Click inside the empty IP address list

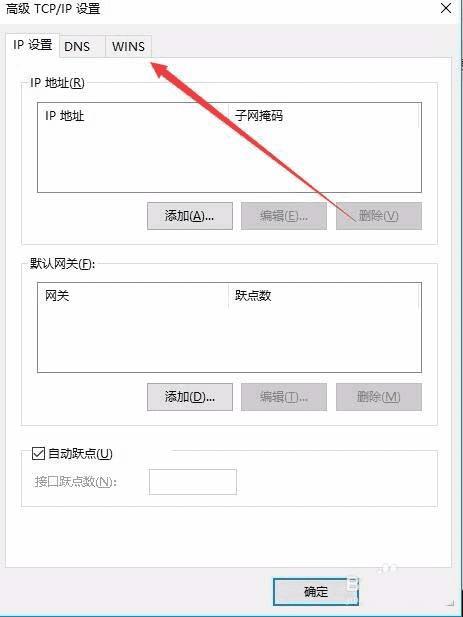pyautogui.click(x=229, y=159)
